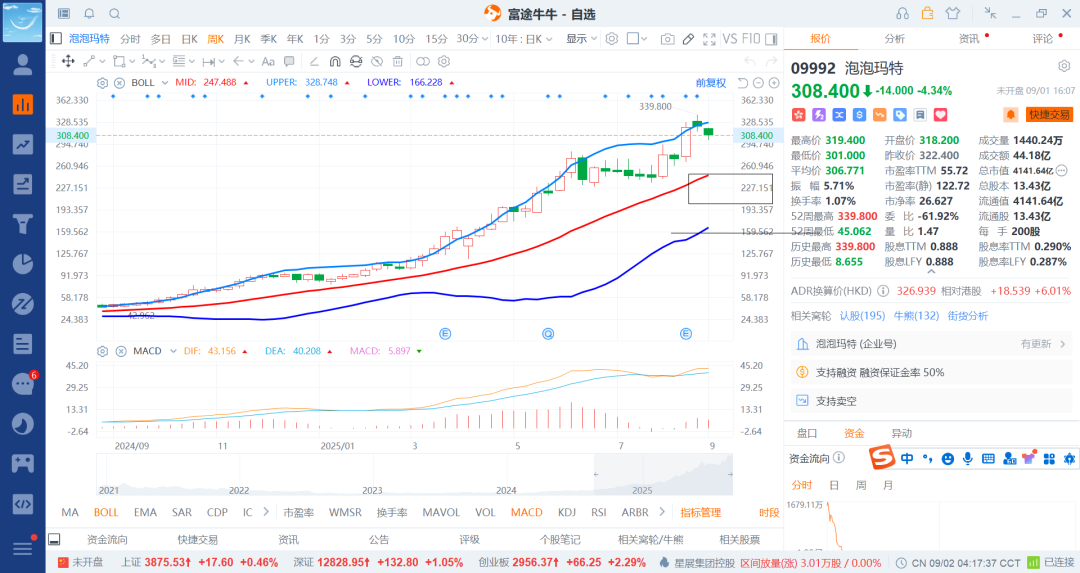The width and height of the screenshot is (1080, 573).
Task: Open the skin theme shirt icon
Action: coord(953,13)
